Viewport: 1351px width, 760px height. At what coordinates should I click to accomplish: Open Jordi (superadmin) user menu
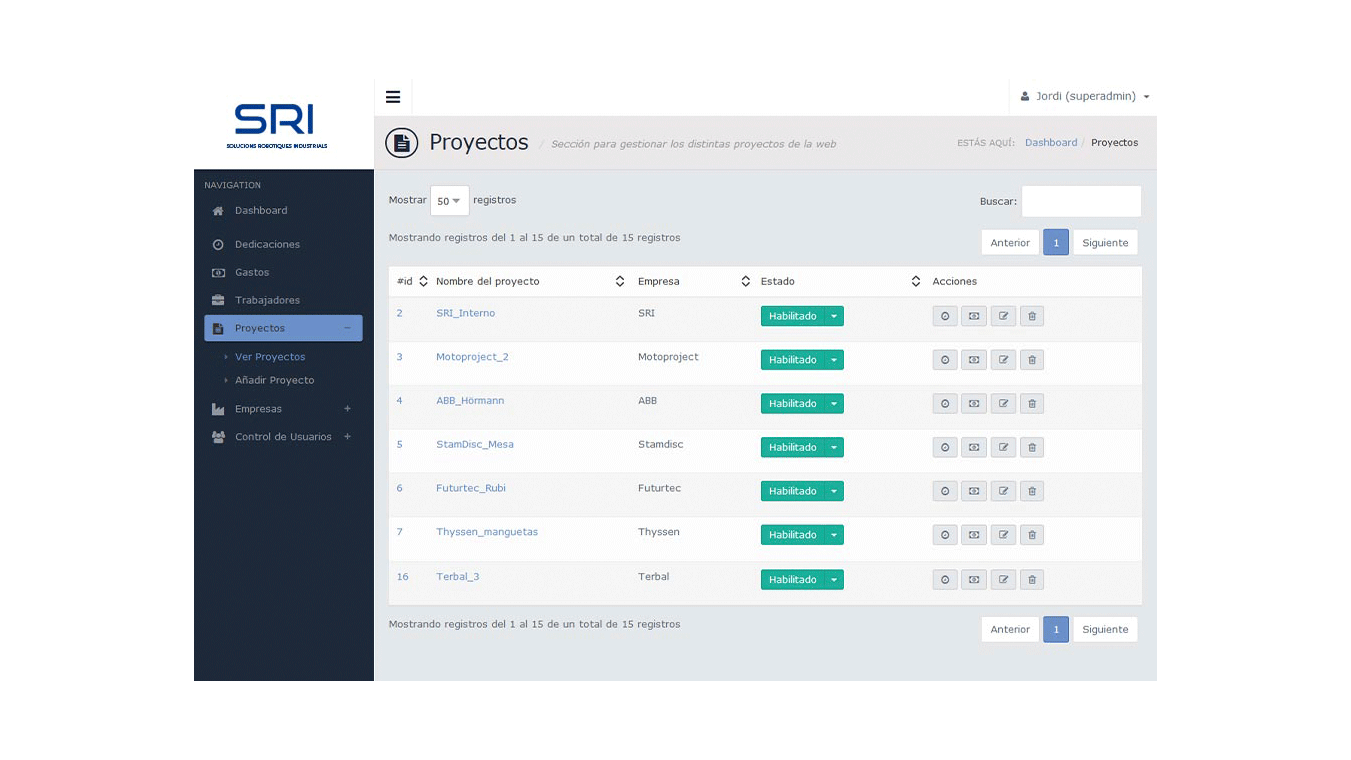[x=1085, y=97]
